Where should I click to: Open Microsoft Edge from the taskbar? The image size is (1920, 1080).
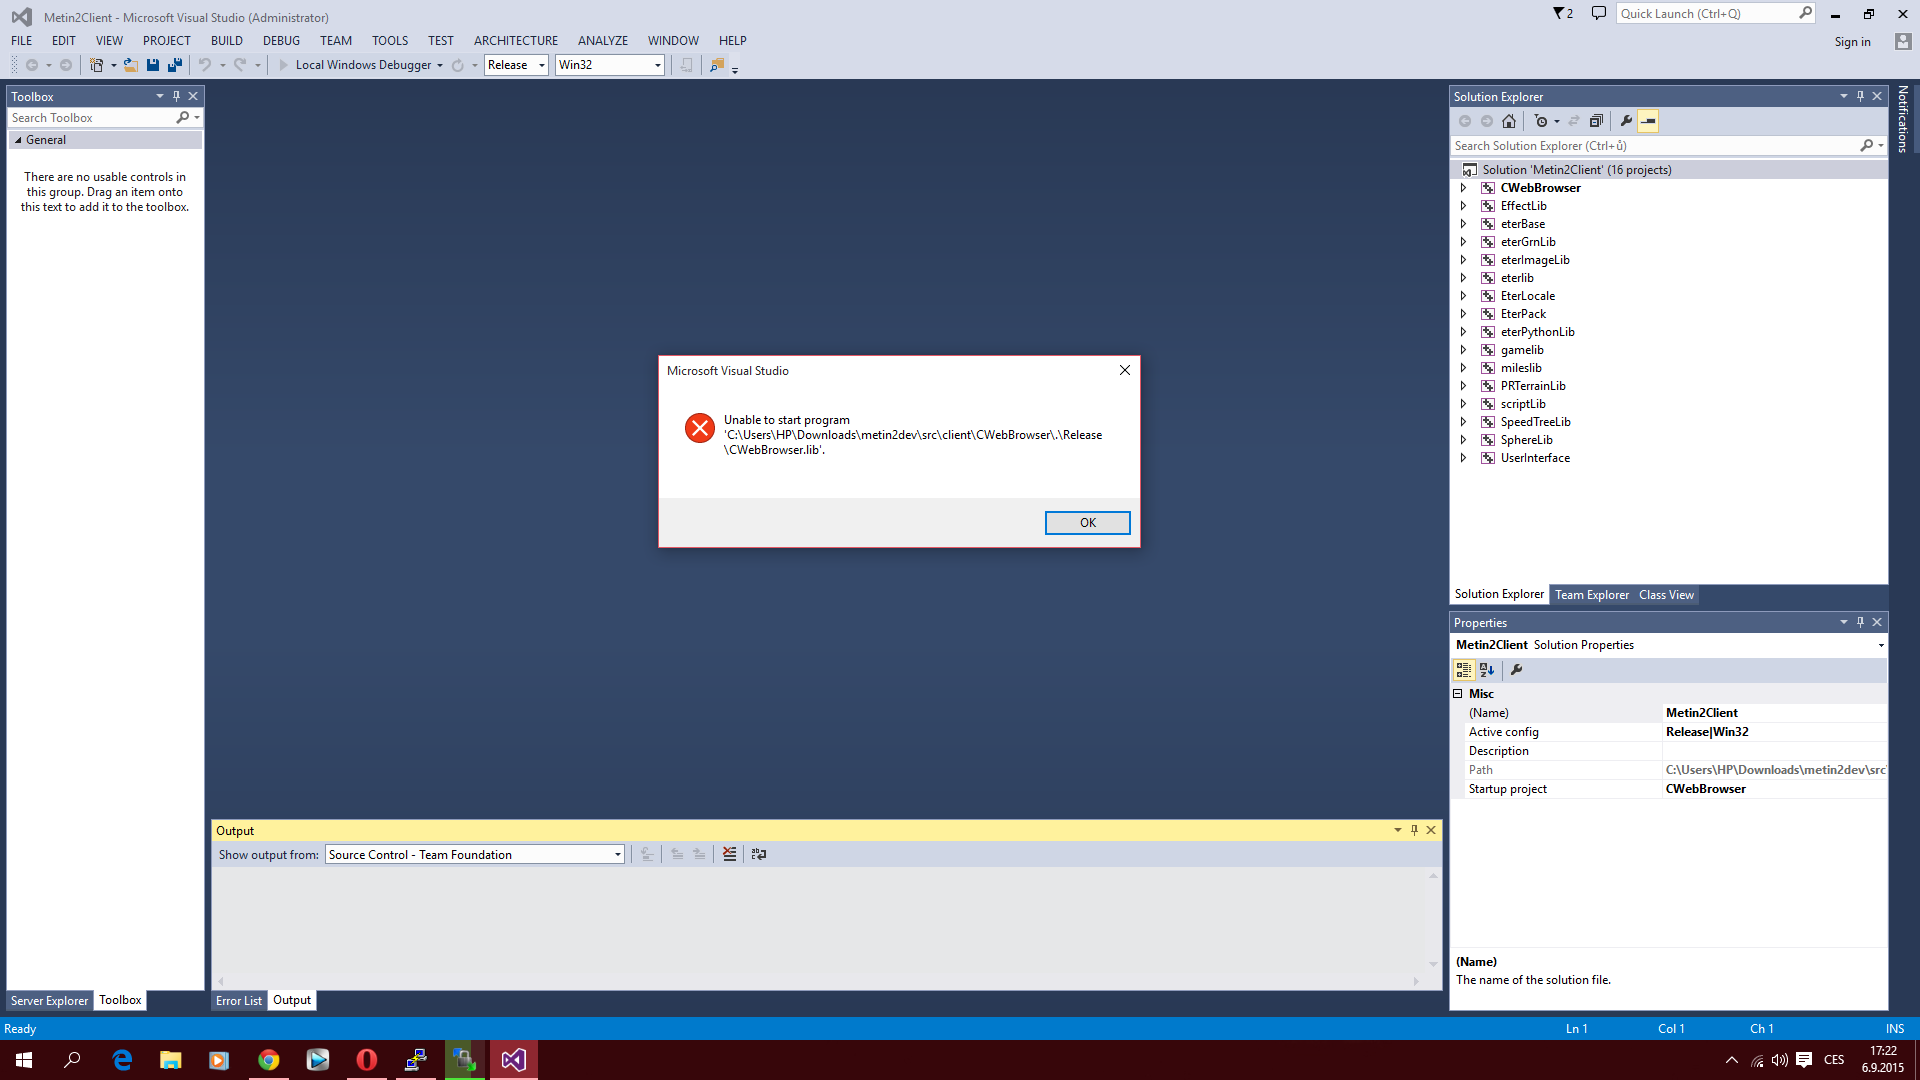122,1060
